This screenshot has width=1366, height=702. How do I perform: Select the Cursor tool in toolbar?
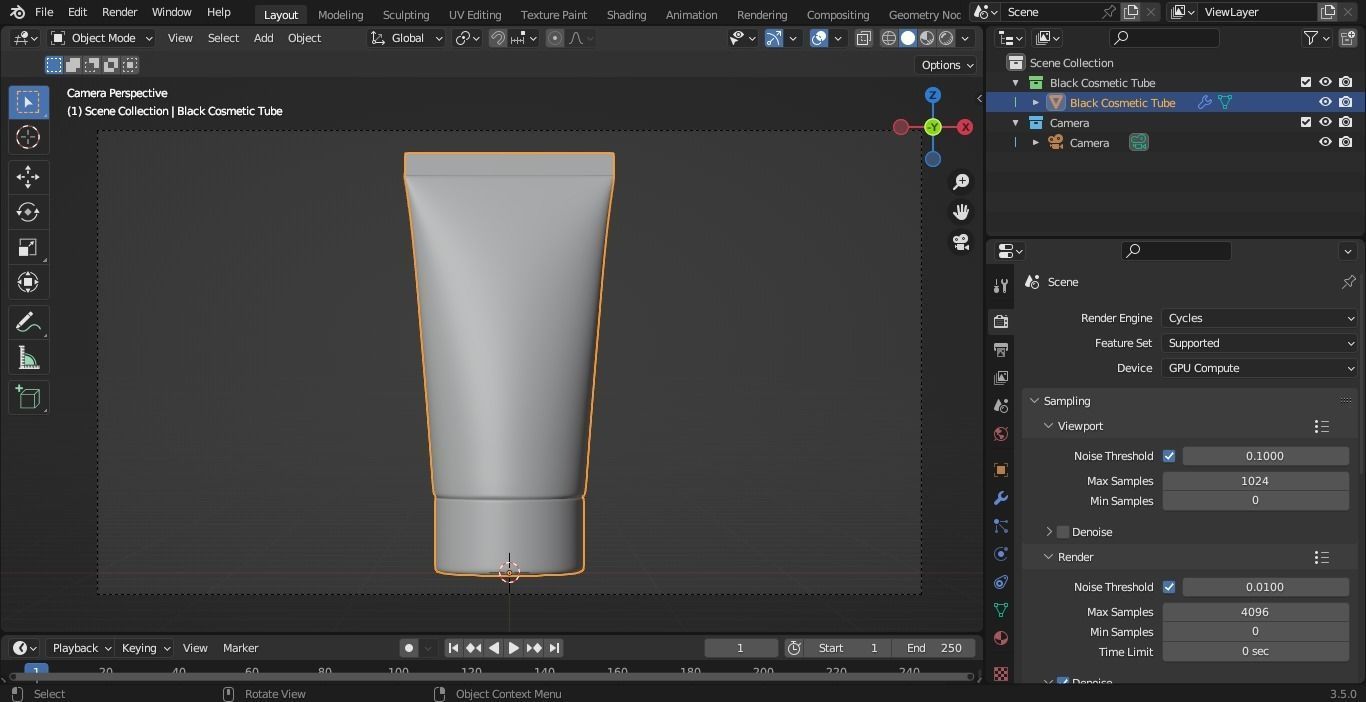pos(28,137)
